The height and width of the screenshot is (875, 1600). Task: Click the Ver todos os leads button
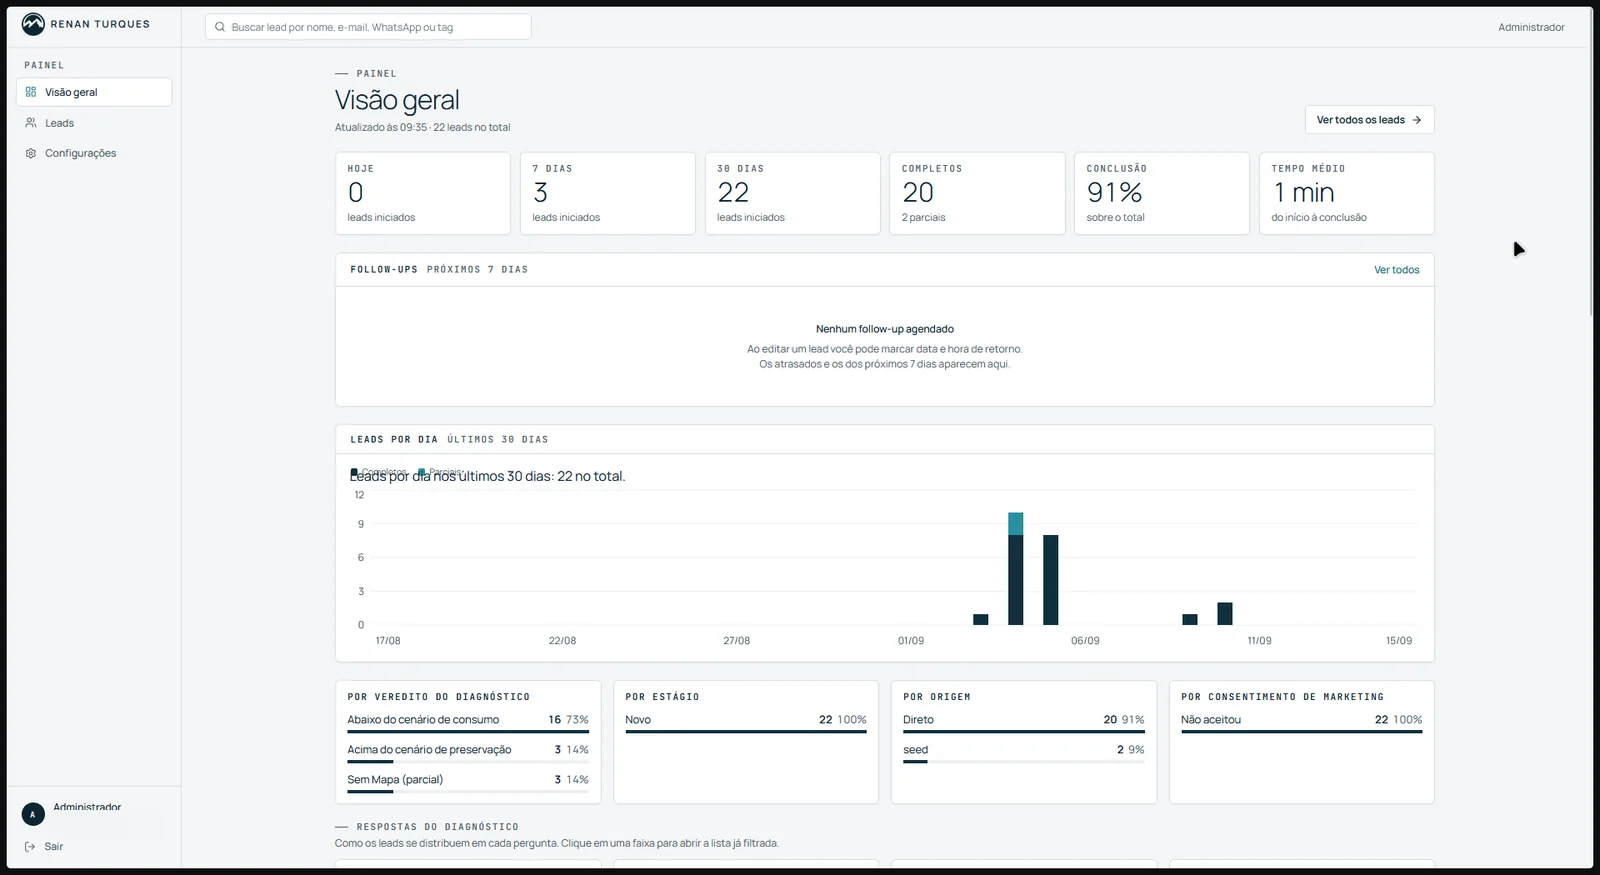pos(1369,120)
